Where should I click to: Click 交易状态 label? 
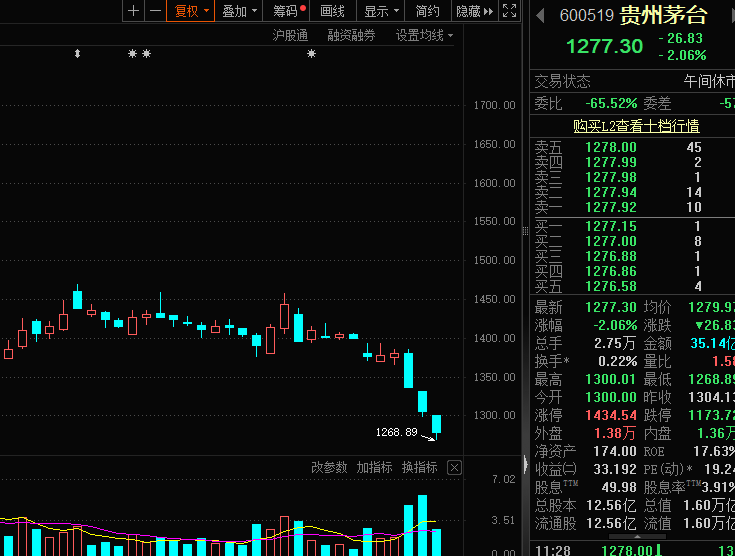562,82
